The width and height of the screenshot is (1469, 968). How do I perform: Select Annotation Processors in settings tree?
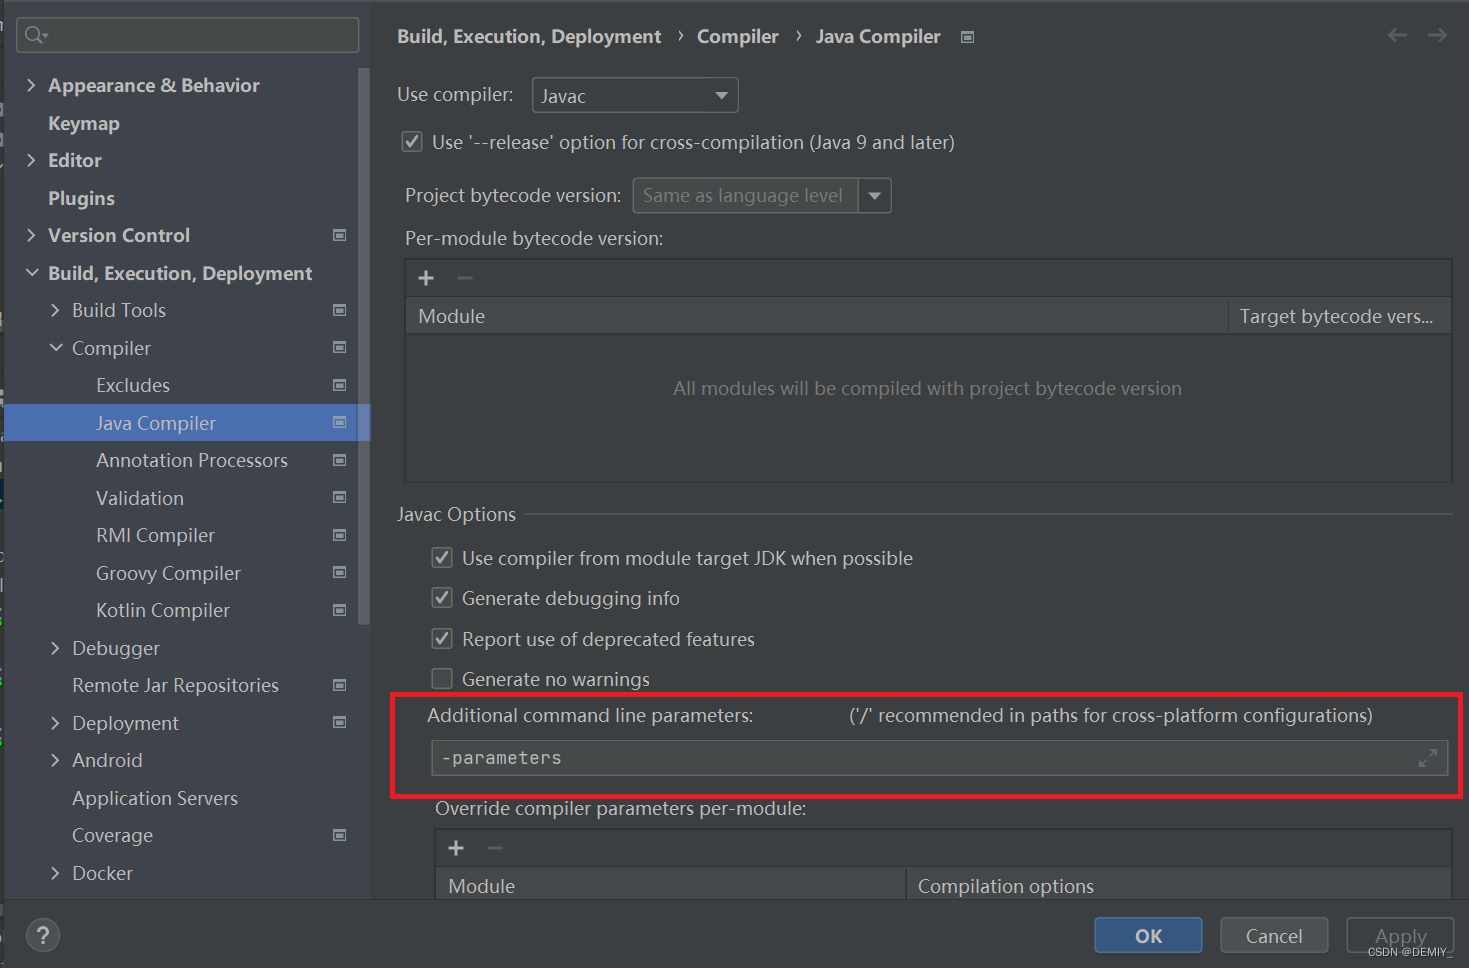[x=192, y=460]
